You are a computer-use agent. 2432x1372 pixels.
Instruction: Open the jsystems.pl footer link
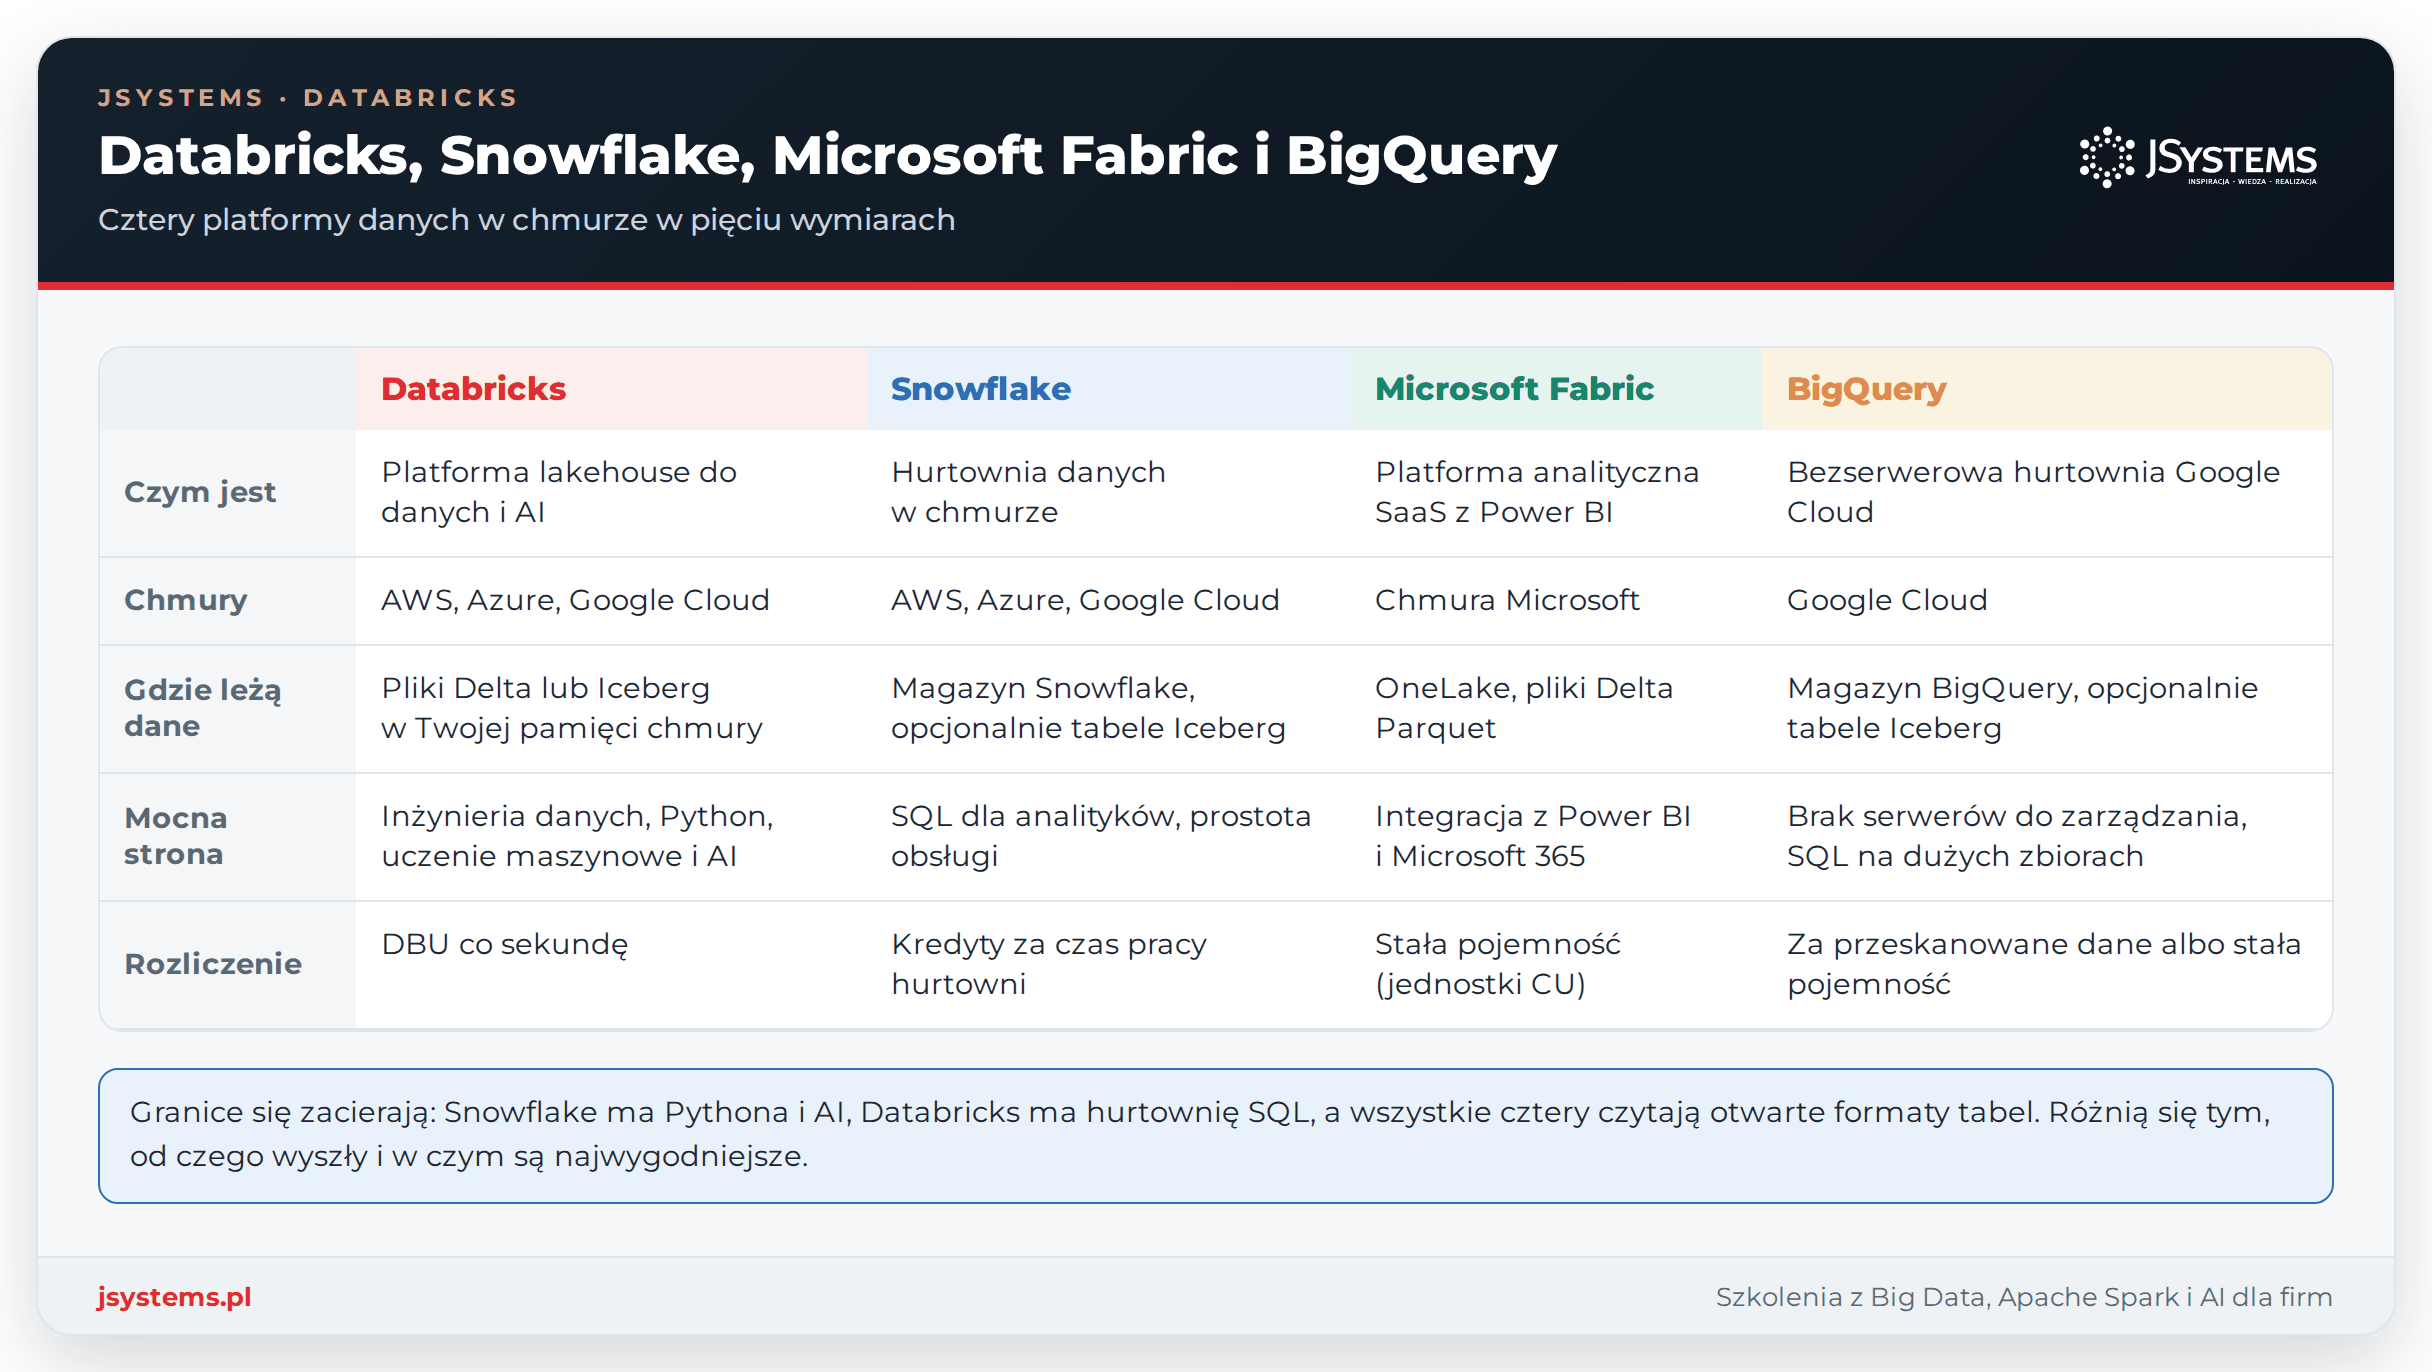pyautogui.click(x=174, y=1296)
